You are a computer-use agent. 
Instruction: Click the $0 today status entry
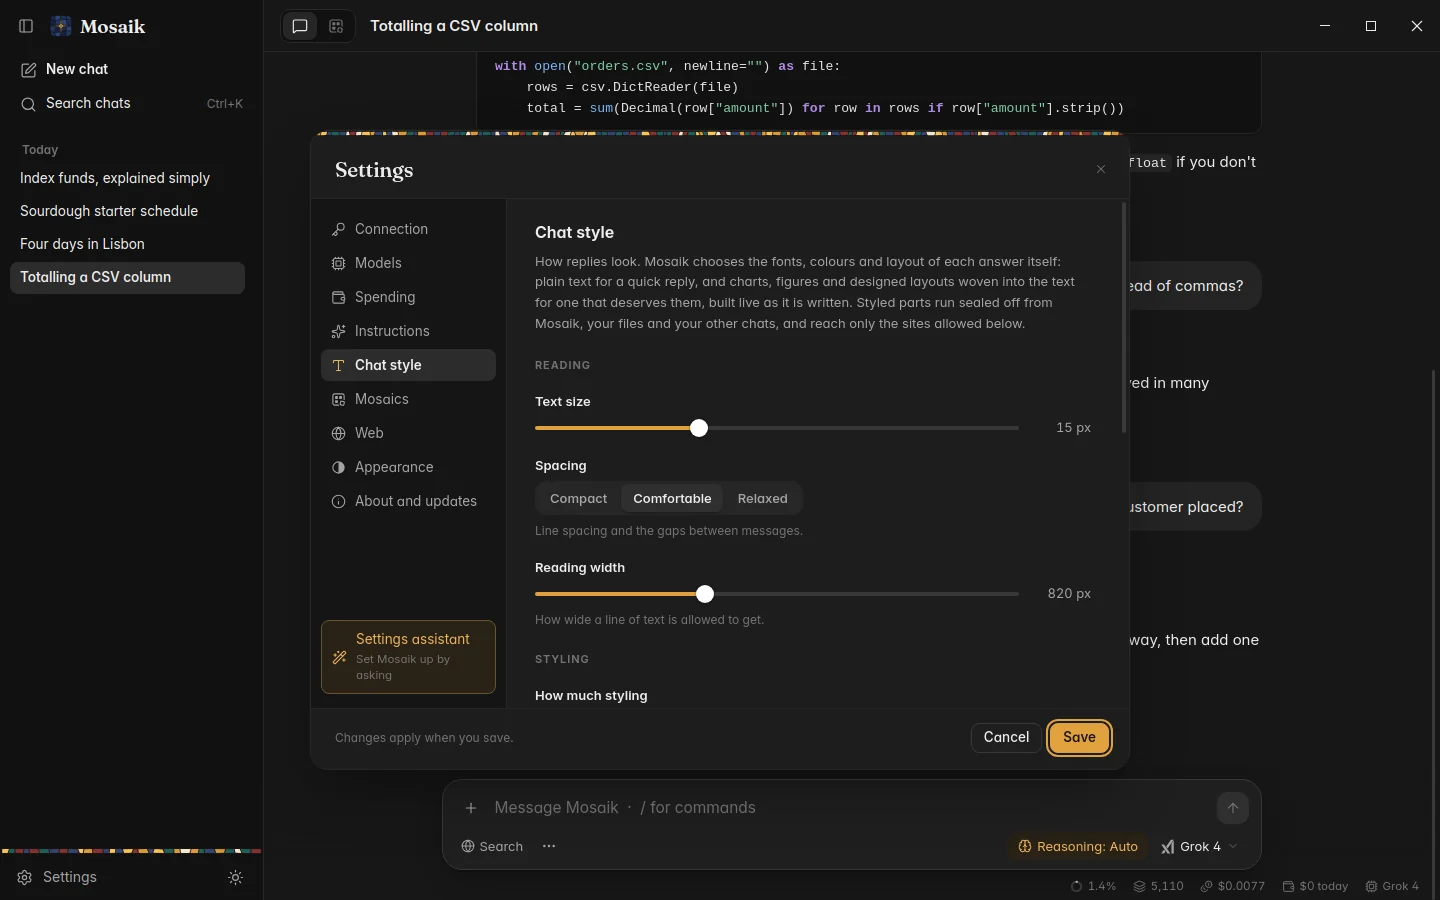pos(1315,886)
